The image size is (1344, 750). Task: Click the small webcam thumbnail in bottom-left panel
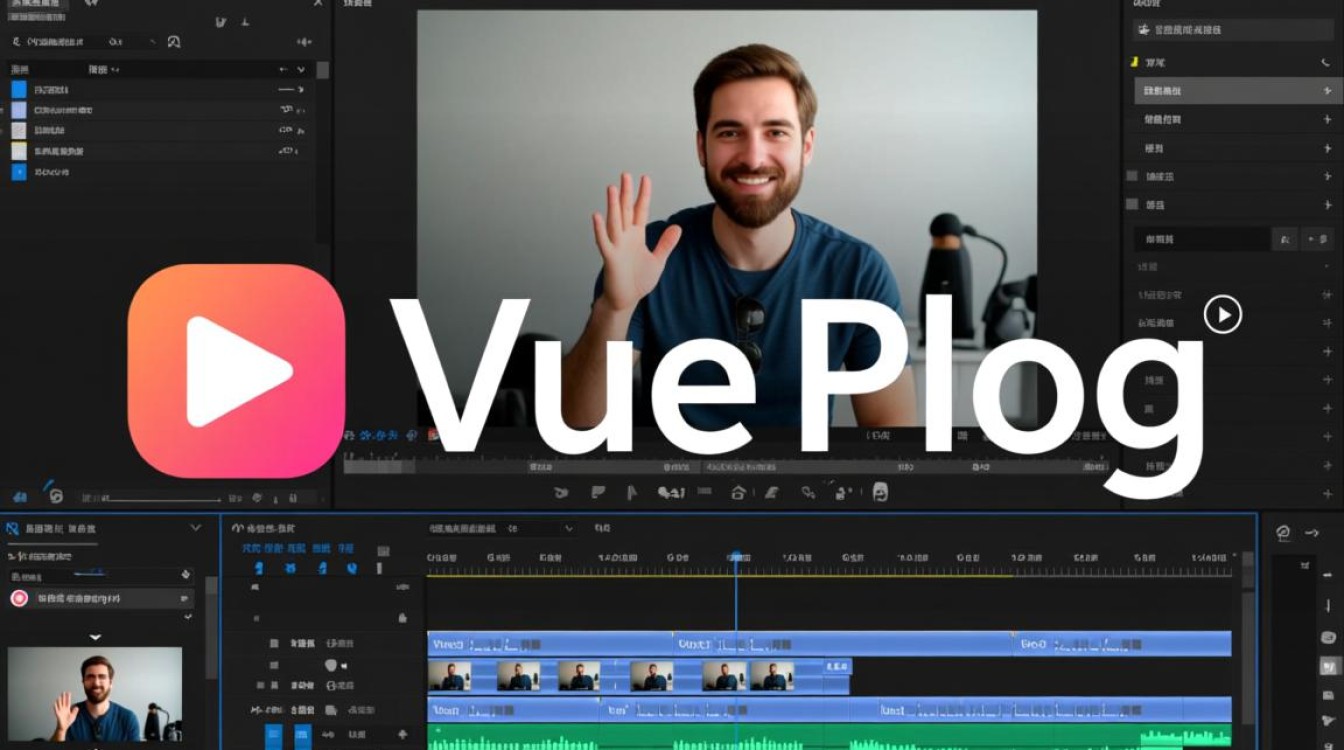coord(95,694)
